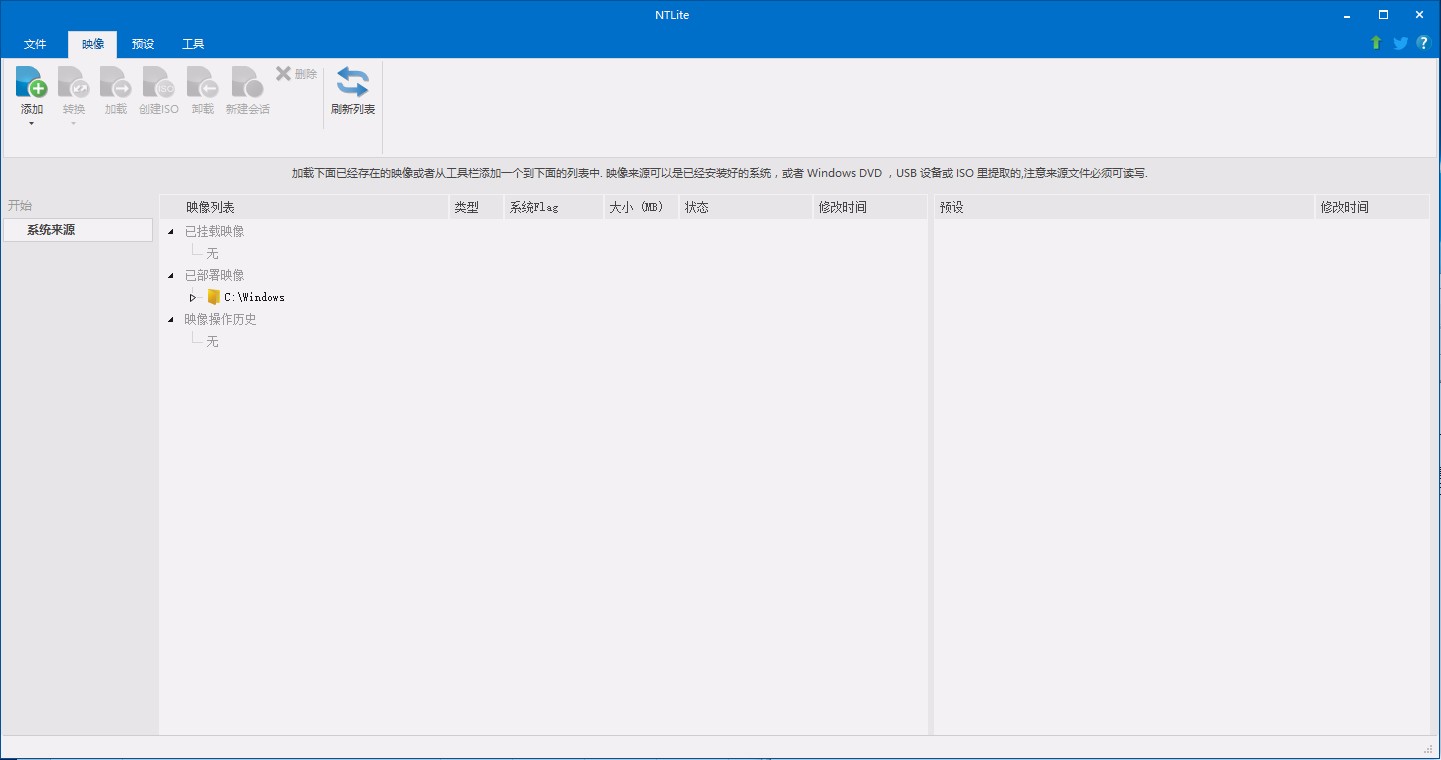The width and height of the screenshot is (1441, 760).
Task: Open the dropdown arrow under 添加
Action: click(x=32, y=124)
